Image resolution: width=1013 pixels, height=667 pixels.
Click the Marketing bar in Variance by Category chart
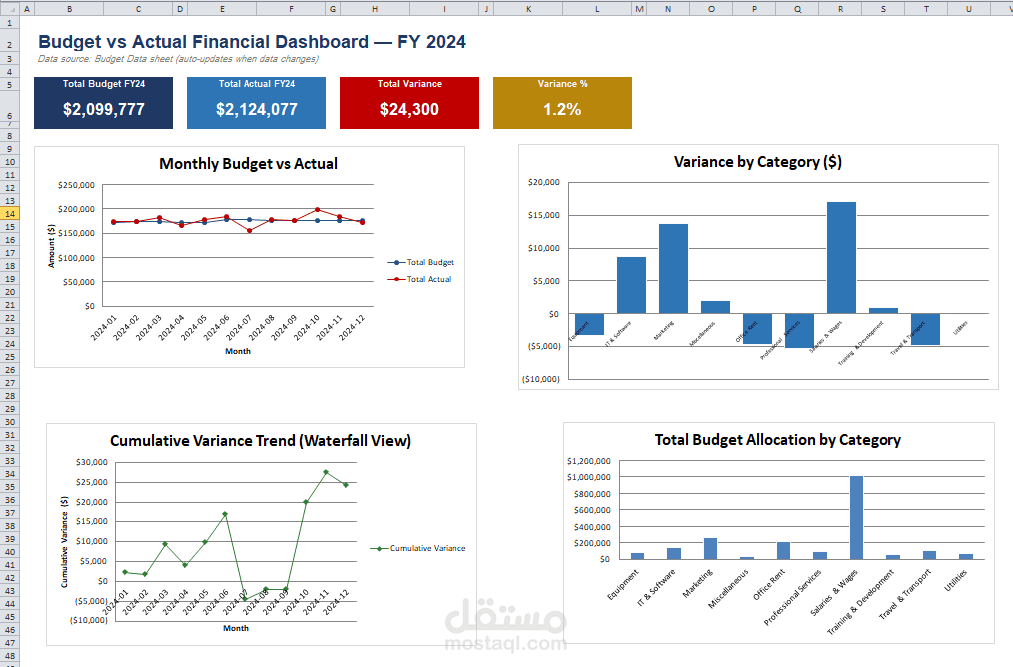point(673,268)
